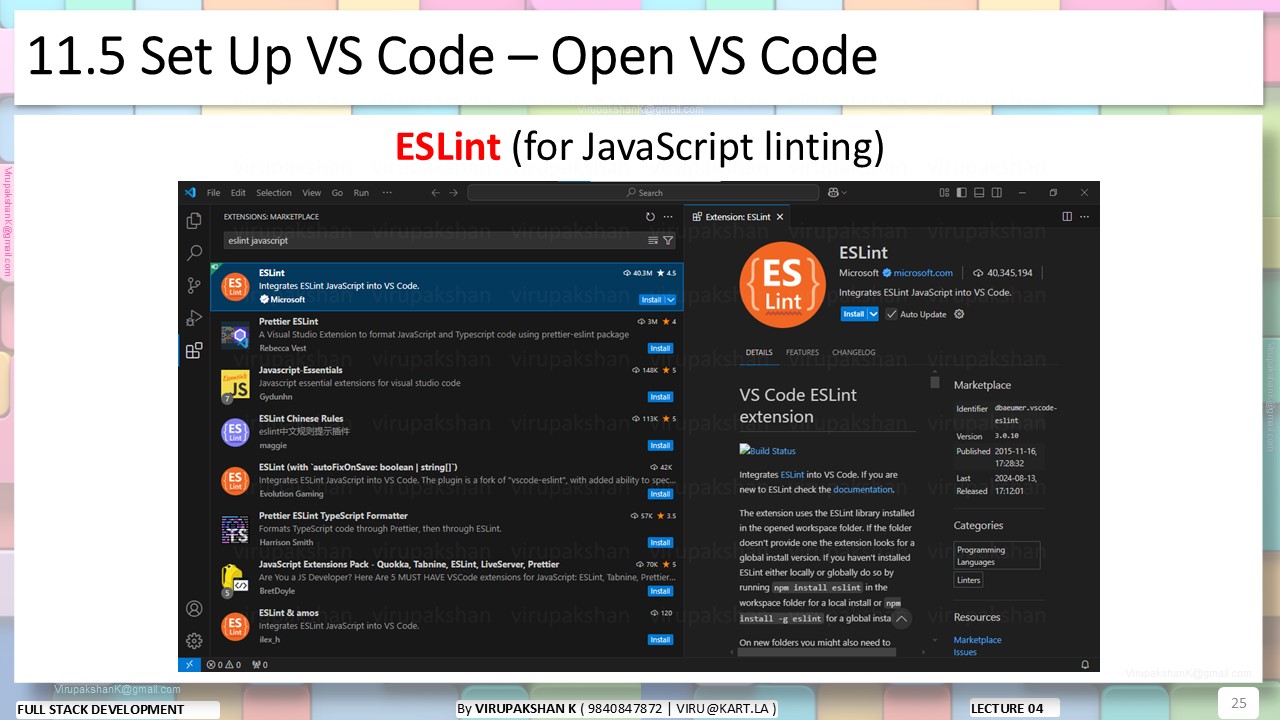This screenshot has height=720, width=1280.
Task: Open editor More Actions ellipsis
Action: point(1085,216)
